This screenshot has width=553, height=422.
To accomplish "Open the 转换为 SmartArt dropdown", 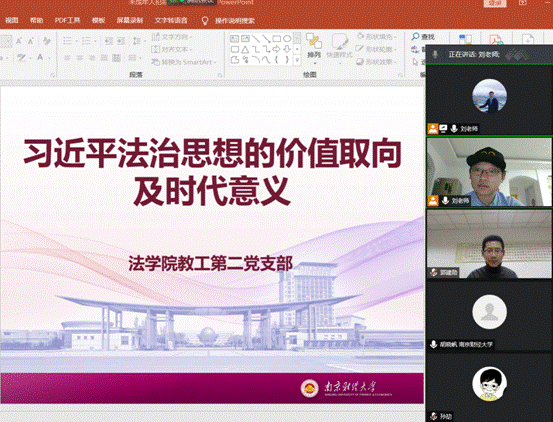I will click(x=184, y=62).
